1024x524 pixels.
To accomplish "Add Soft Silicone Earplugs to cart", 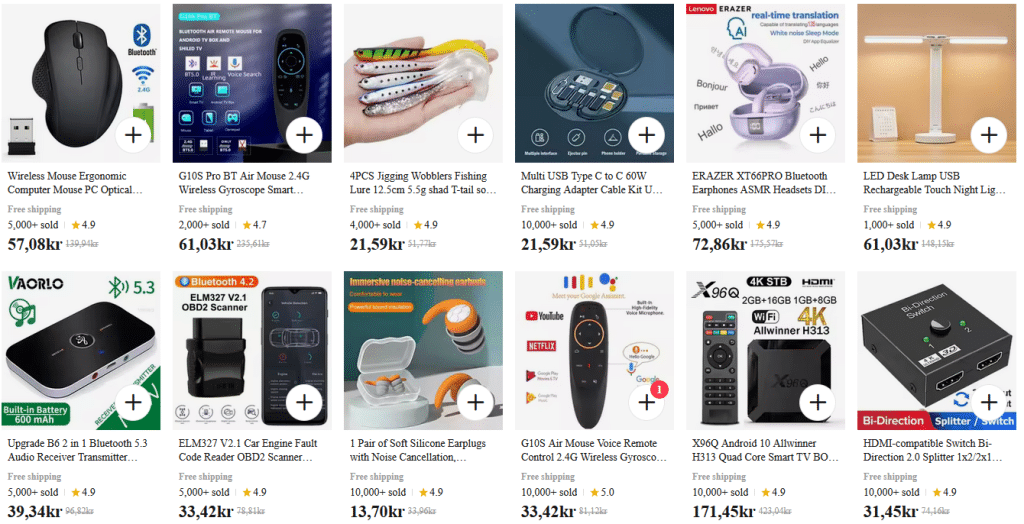I will [475, 402].
